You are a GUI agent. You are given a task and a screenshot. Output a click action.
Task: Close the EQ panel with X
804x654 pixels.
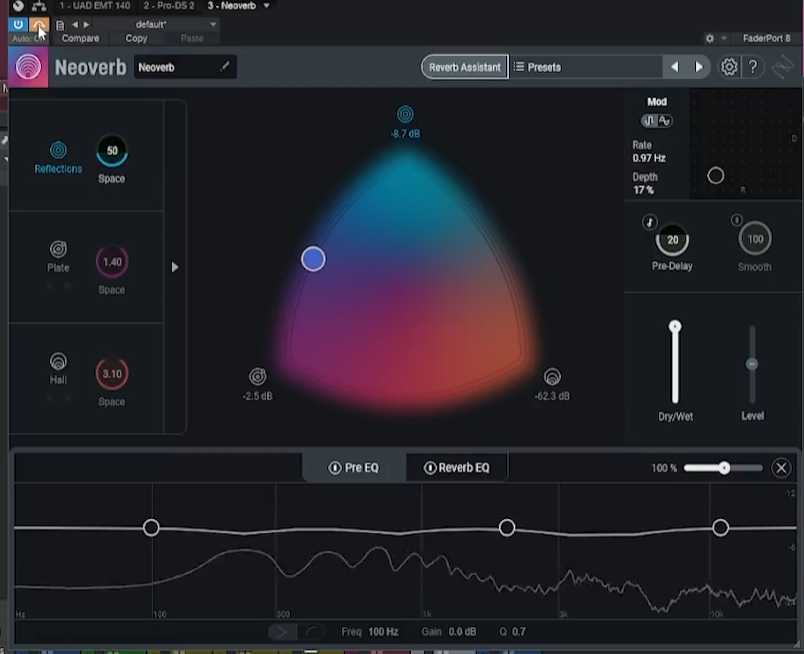coord(781,467)
